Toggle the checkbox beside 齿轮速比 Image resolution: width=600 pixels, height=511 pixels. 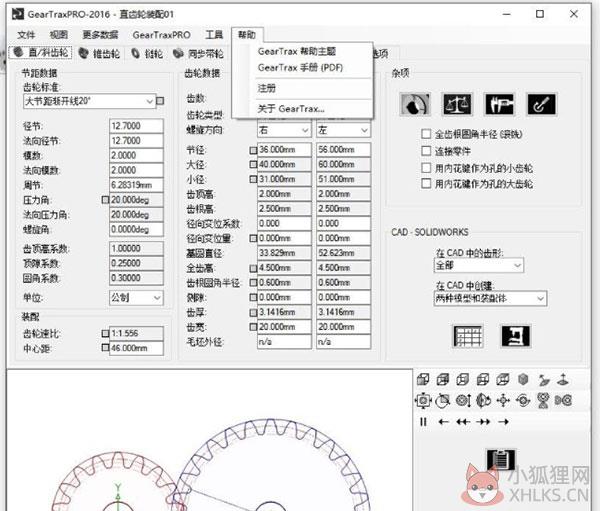105,333
